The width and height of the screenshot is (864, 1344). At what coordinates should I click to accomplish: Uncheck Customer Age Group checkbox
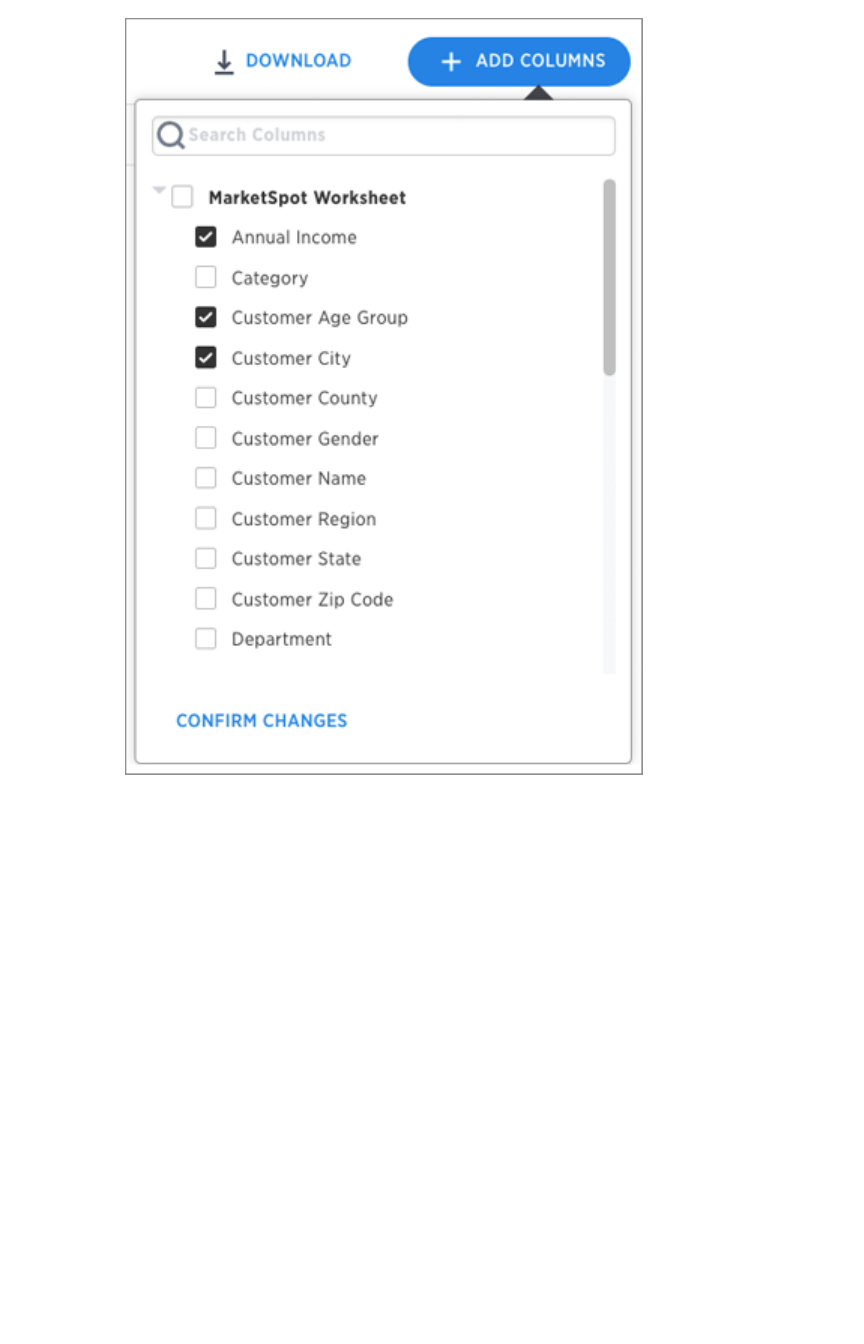pos(206,317)
